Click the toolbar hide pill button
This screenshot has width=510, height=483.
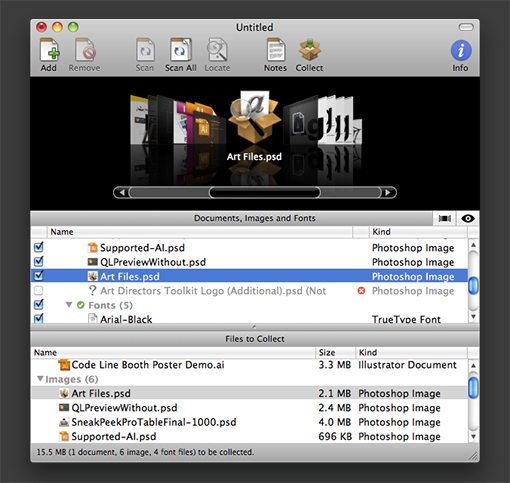click(466, 27)
